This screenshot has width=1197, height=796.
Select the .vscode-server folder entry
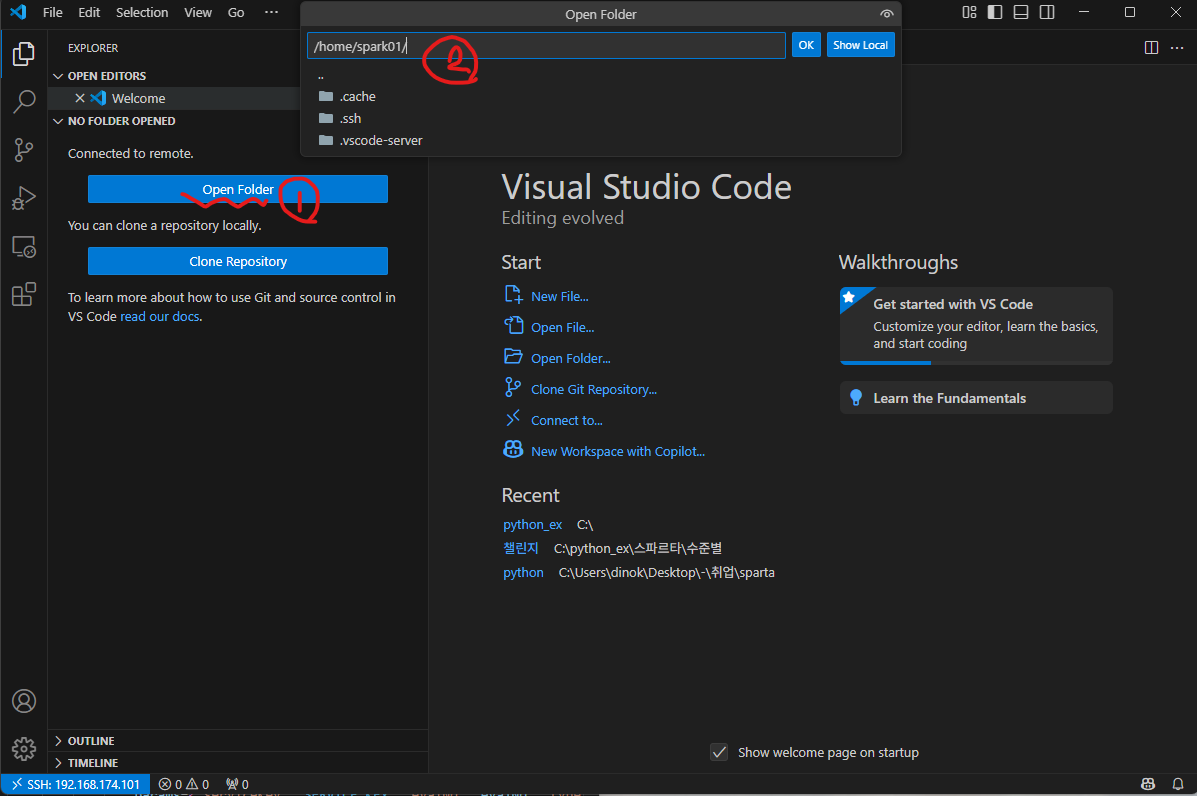click(601, 140)
